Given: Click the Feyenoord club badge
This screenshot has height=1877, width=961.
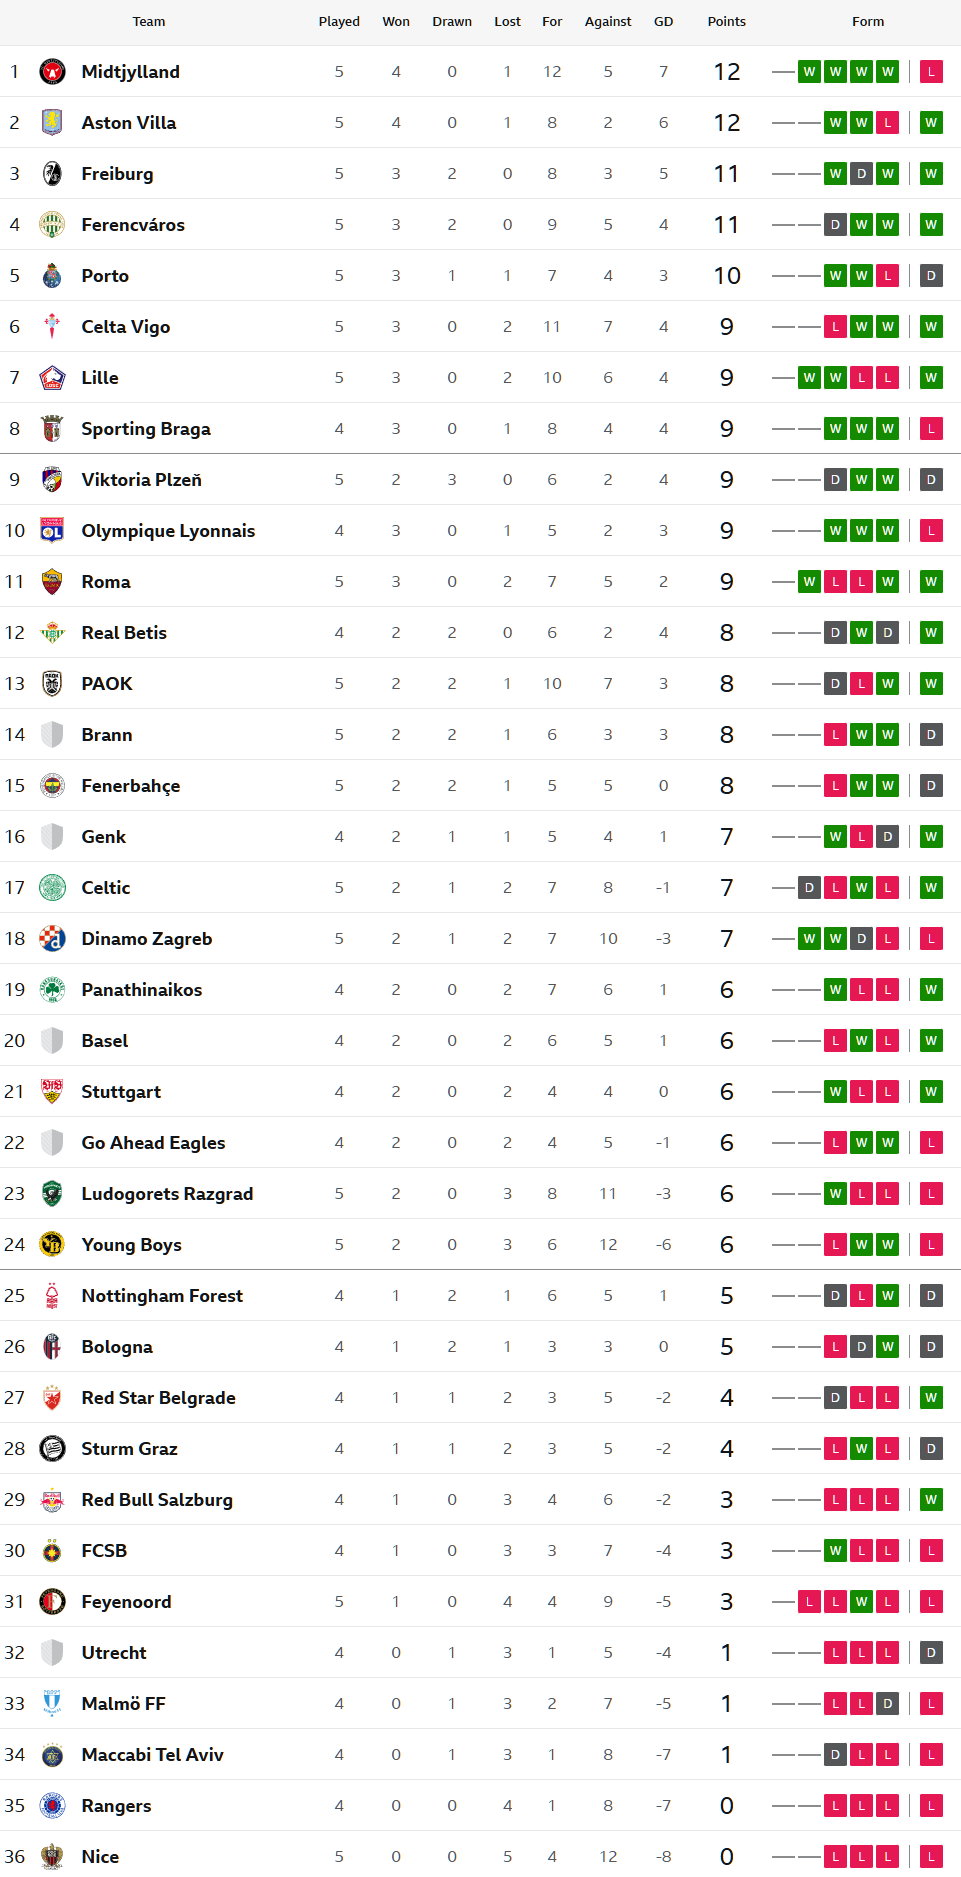Looking at the screenshot, I should pos(52,1602).
